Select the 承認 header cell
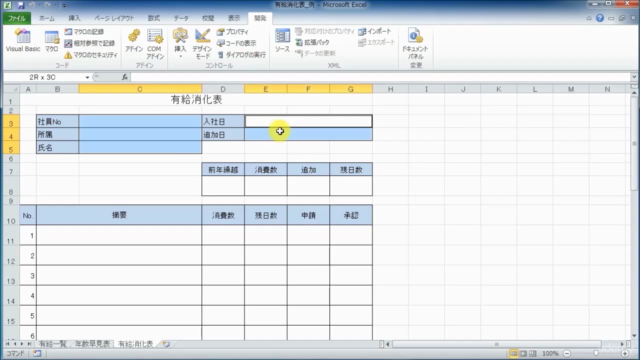The width and height of the screenshot is (640, 360). click(x=351, y=215)
